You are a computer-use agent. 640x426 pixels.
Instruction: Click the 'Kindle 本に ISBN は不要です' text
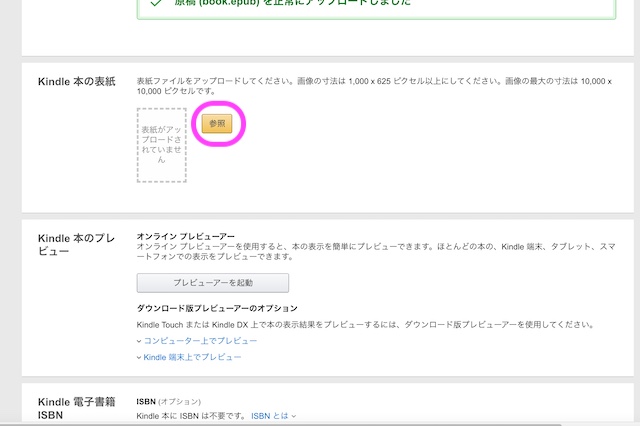(x=190, y=415)
